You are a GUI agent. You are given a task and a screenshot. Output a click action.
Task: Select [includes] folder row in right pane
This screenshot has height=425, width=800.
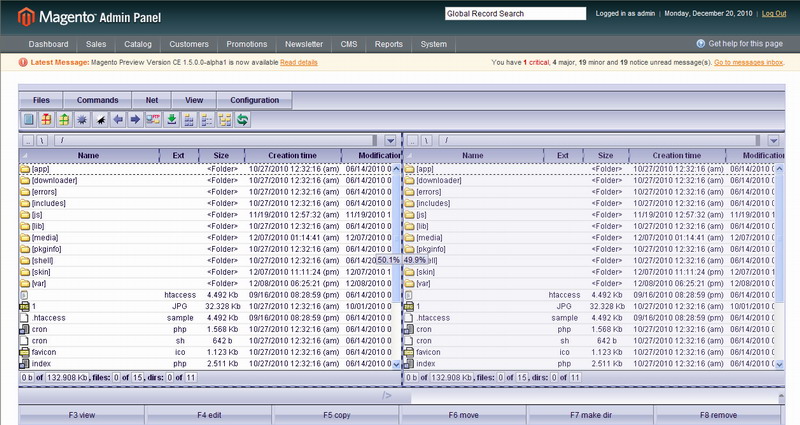click(589, 204)
